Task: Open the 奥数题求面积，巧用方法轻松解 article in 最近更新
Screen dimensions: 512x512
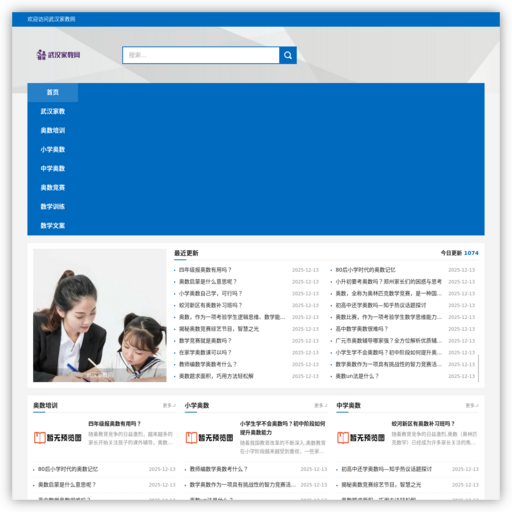Action: point(216,376)
